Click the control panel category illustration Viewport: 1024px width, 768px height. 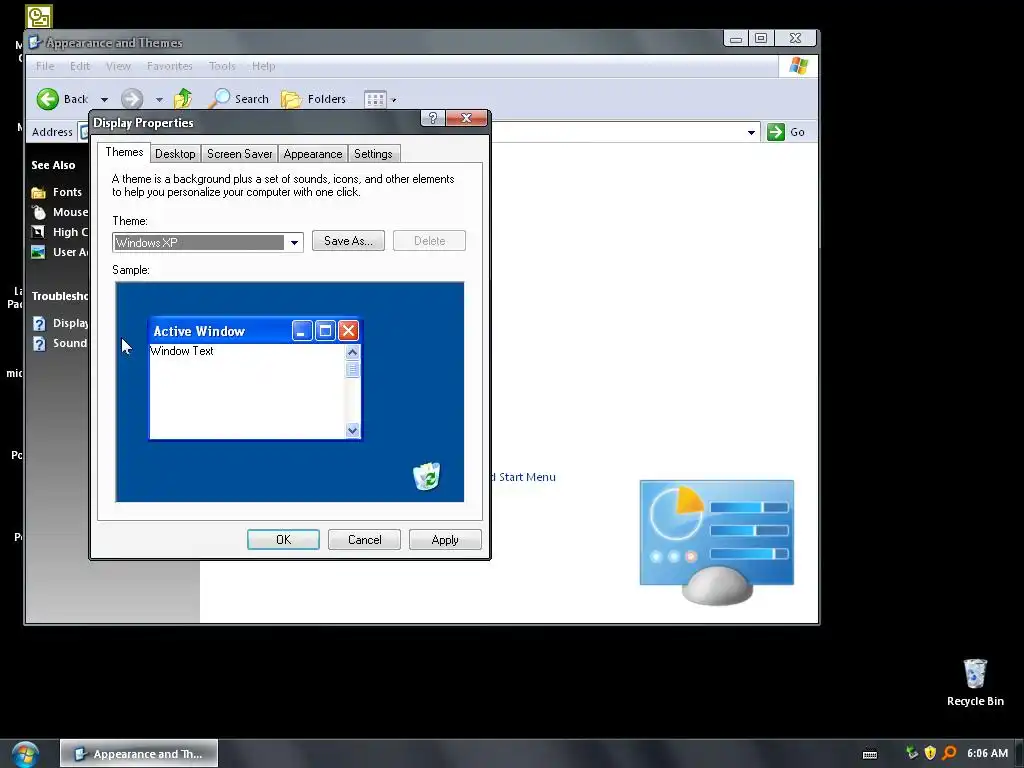point(717,543)
